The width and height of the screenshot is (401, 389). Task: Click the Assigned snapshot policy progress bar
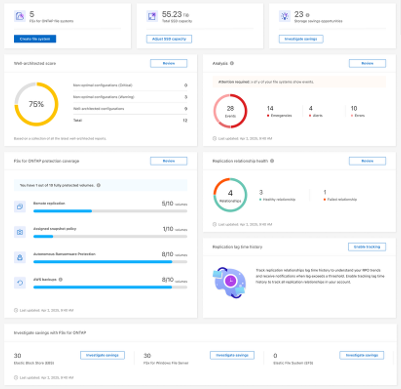tap(110, 236)
